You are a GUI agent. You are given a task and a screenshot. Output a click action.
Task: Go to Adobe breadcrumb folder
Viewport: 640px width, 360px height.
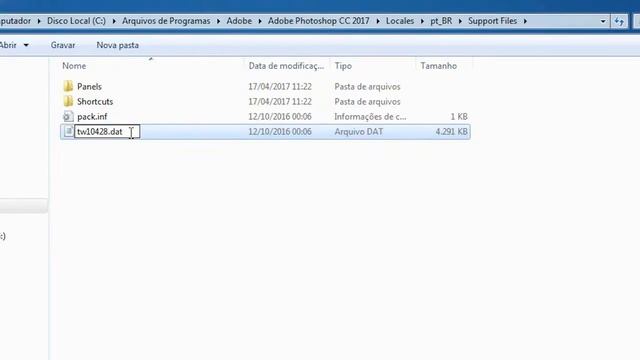pos(239,21)
